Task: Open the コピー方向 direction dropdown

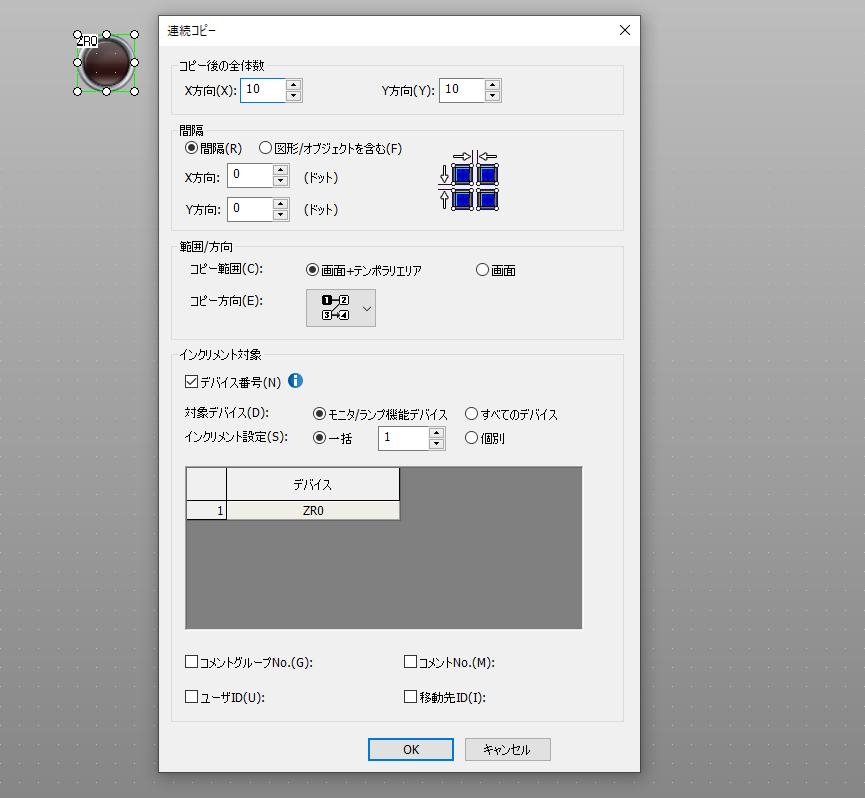Action: [x=368, y=308]
